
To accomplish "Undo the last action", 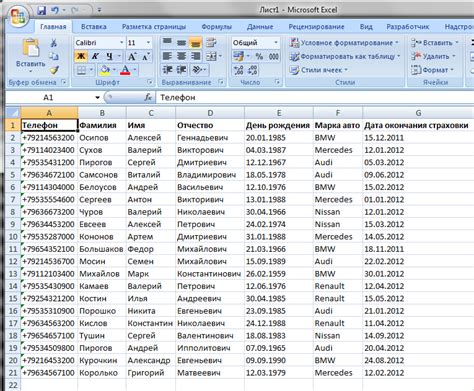I will [55, 10].
